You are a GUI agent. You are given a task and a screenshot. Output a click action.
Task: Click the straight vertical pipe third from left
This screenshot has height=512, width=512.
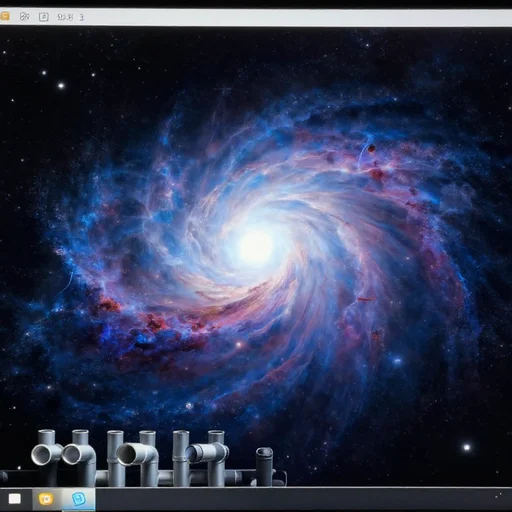pos(115,457)
